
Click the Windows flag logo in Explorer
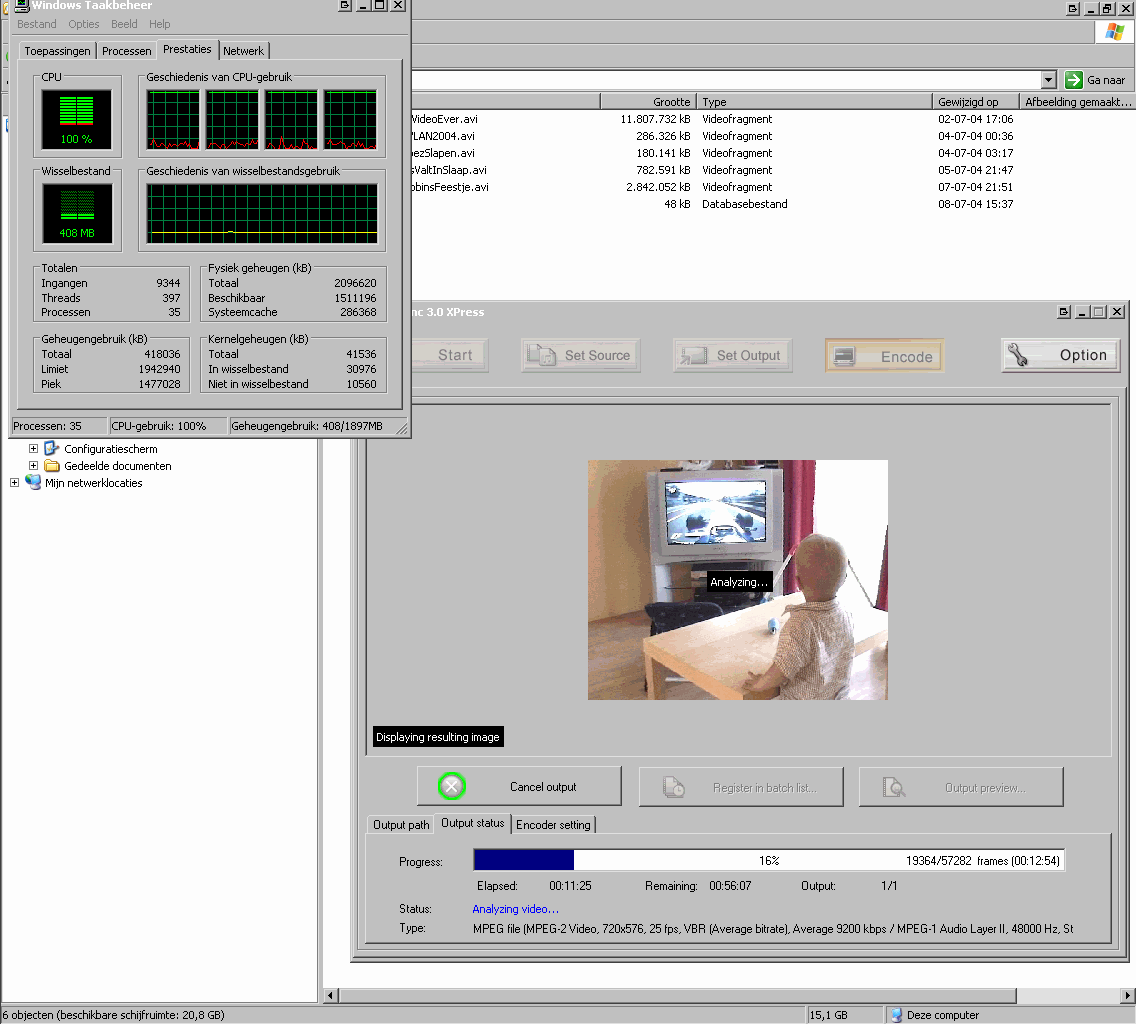[x=1114, y=32]
